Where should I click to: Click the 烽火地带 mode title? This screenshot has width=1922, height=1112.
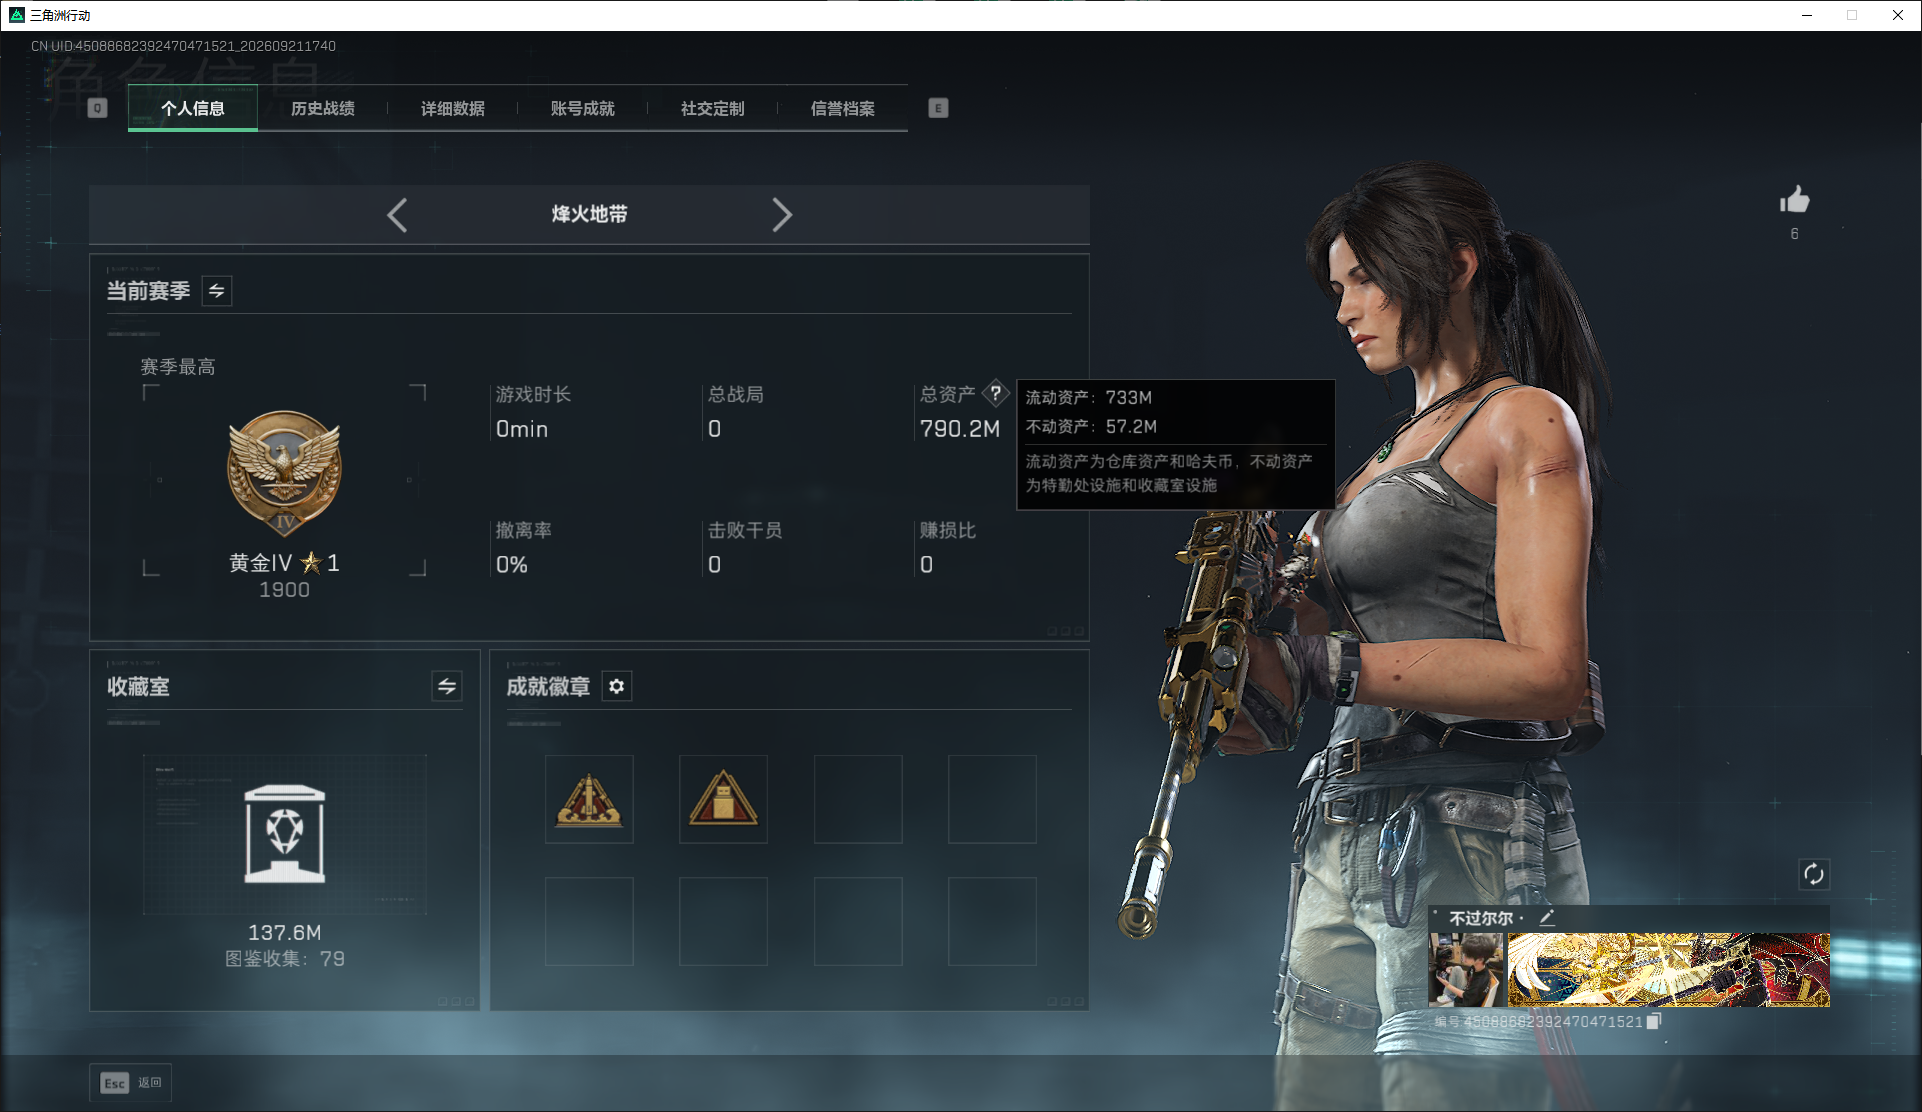(x=590, y=214)
